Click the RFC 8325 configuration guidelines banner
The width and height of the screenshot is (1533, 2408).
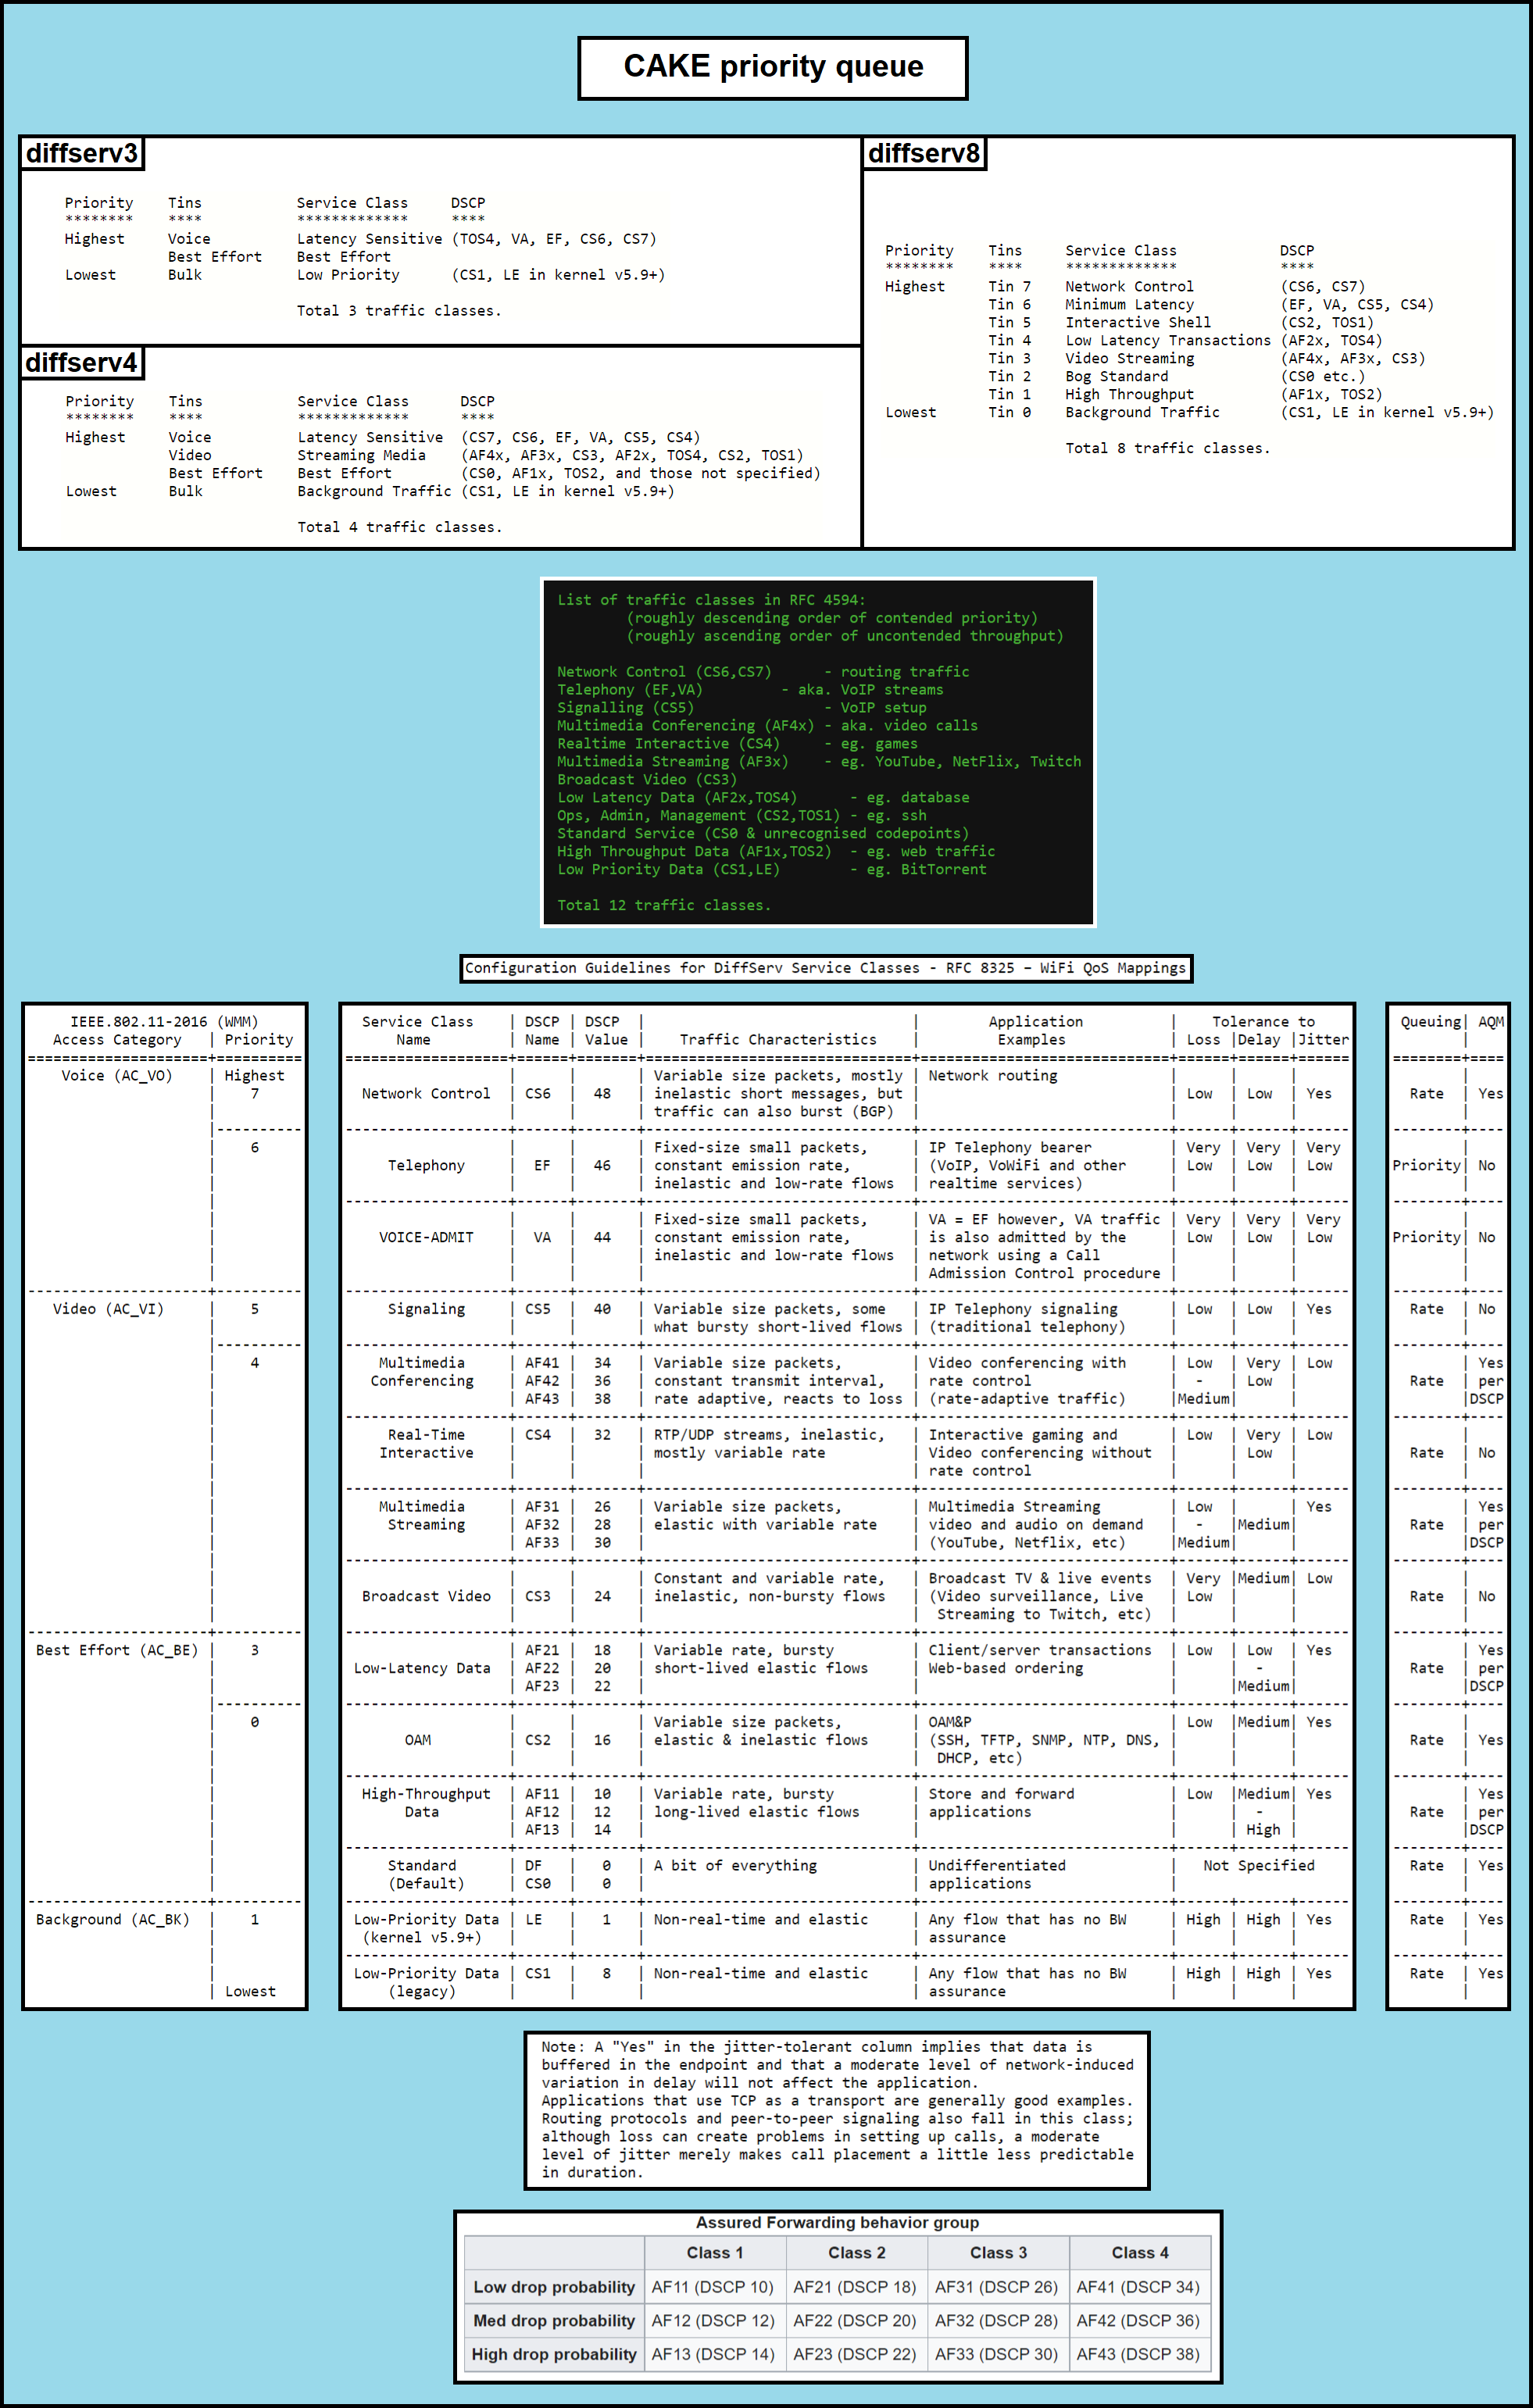point(826,968)
